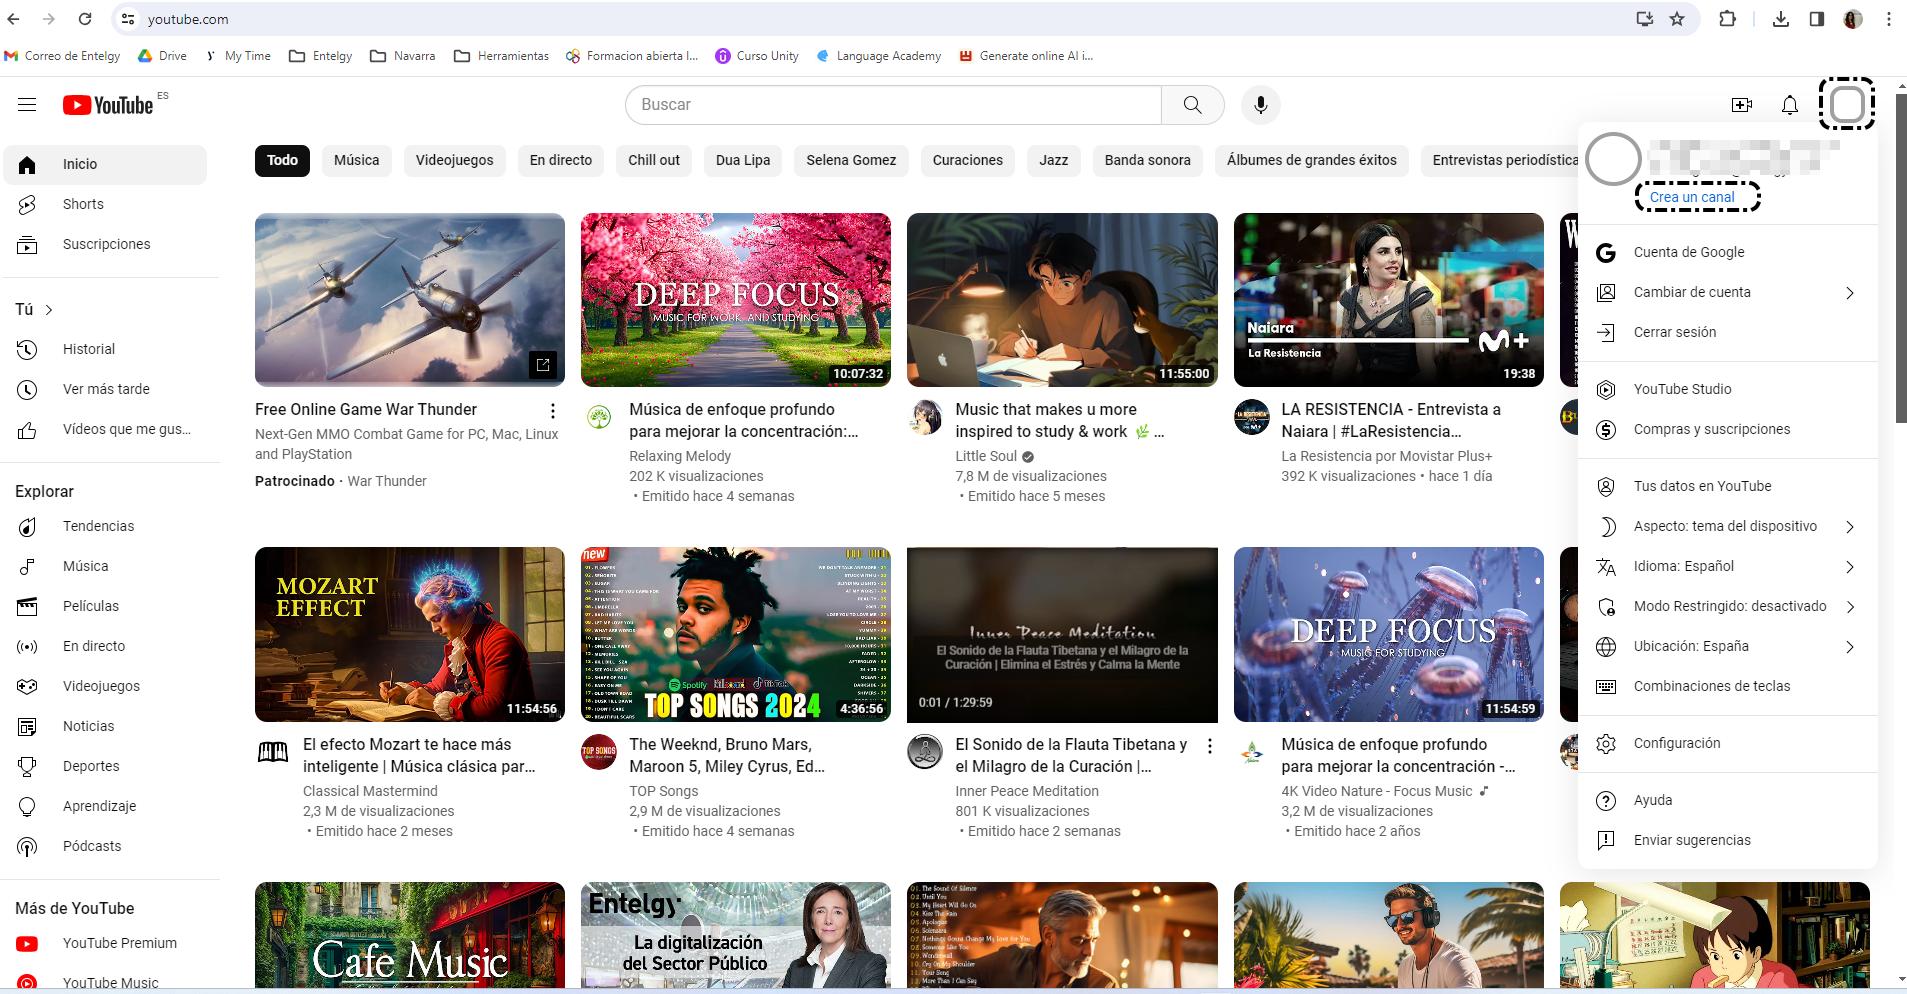Open Chrome downloads icon
This screenshot has width=1907, height=994.
pos(1780,19)
